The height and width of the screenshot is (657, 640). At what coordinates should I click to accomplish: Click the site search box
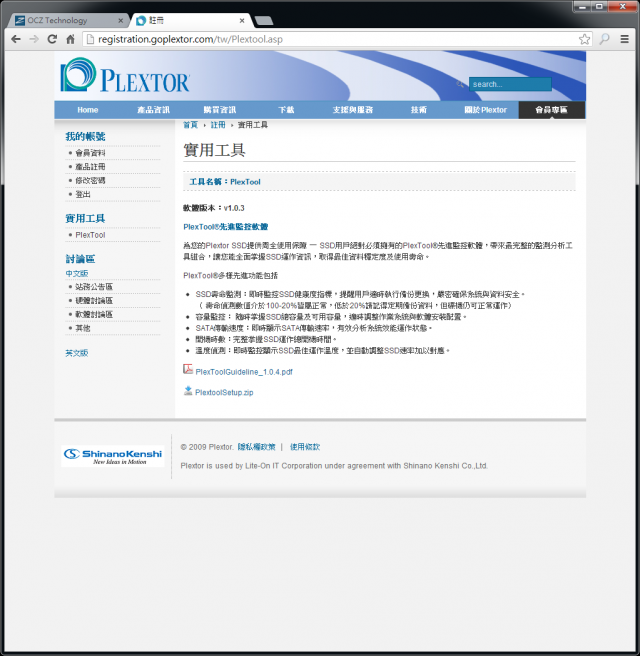point(510,84)
